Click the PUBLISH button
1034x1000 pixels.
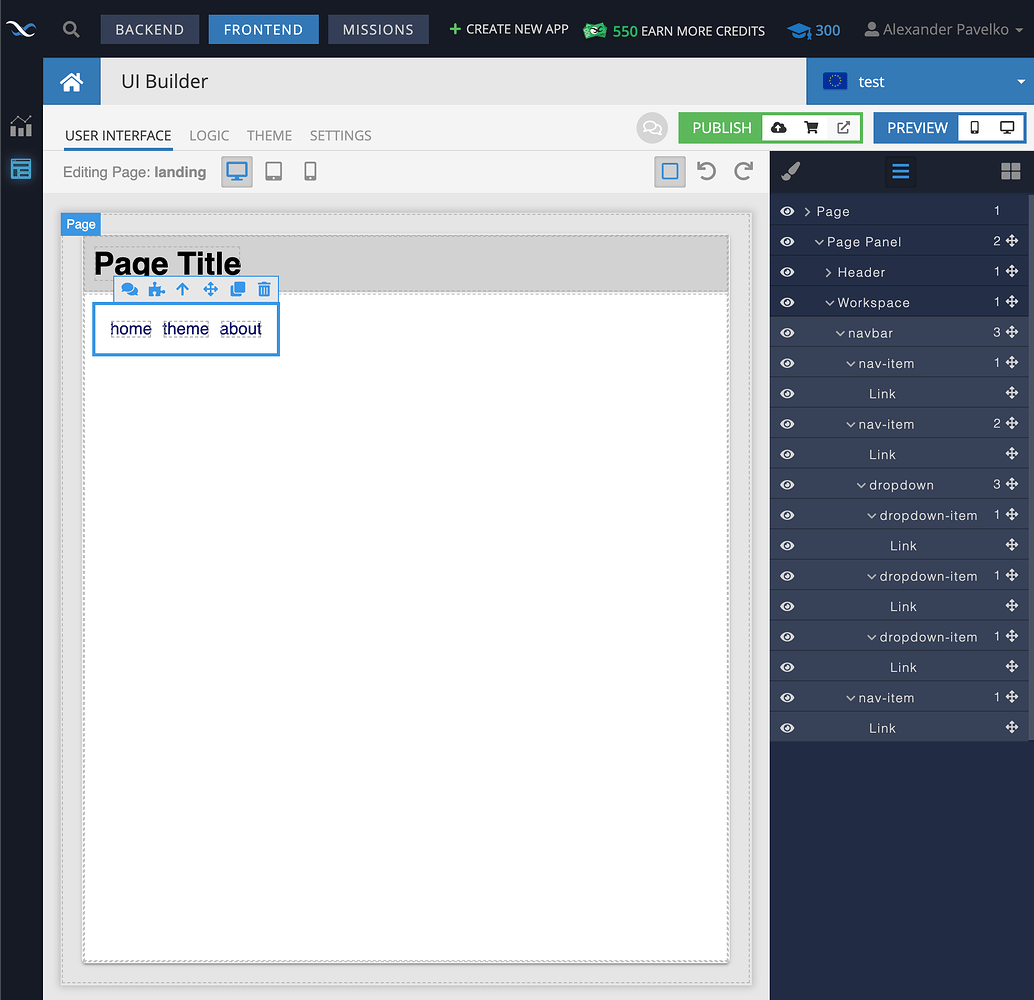point(720,128)
